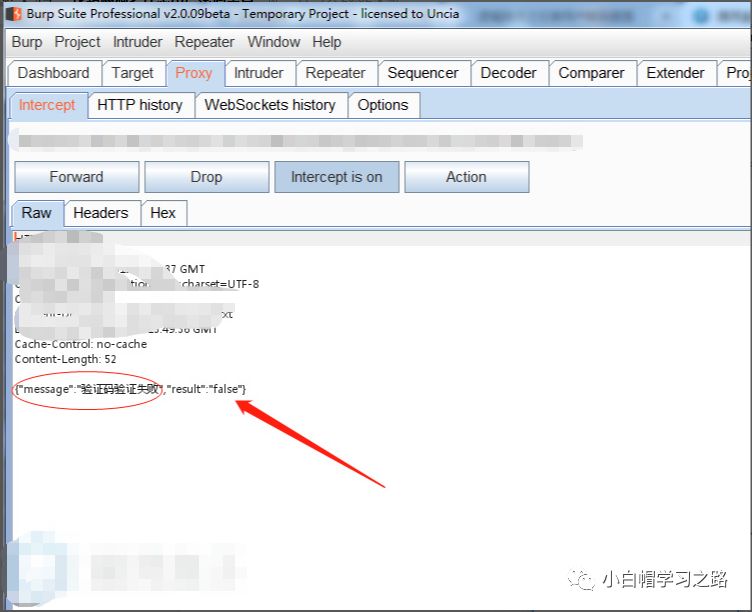Select the Proxy tab
The width and height of the screenshot is (752, 612).
pyautogui.click(x=194, y=73)
